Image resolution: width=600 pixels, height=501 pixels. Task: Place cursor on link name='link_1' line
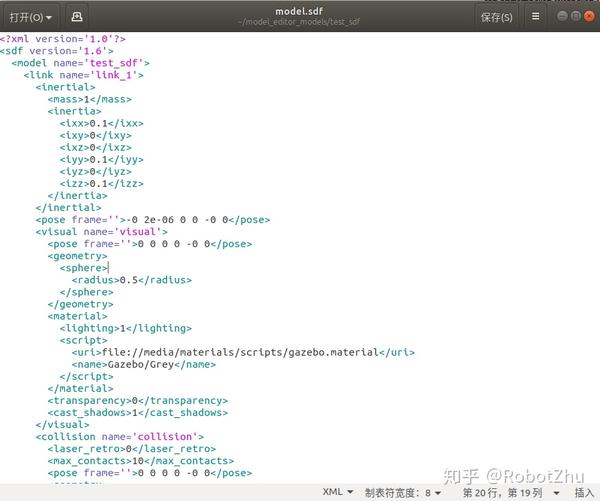click(83, 75)
